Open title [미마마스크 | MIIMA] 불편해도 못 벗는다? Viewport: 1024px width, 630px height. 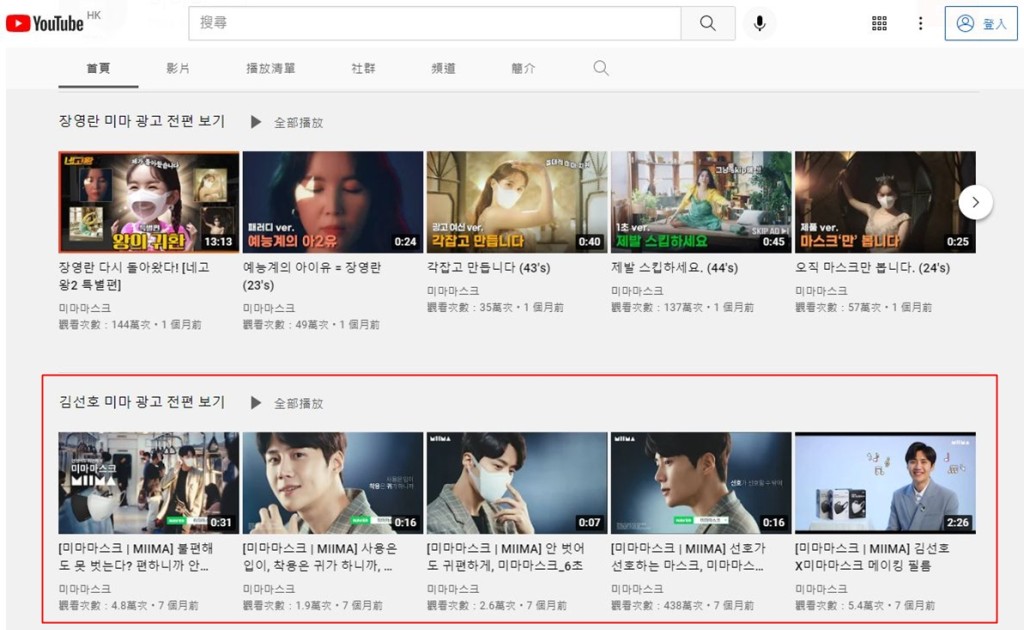pos(136,557)
